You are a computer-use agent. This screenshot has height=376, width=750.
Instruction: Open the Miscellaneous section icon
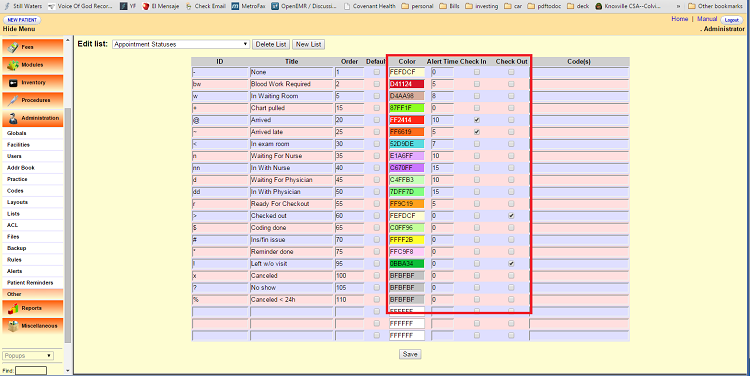point(13,326)
